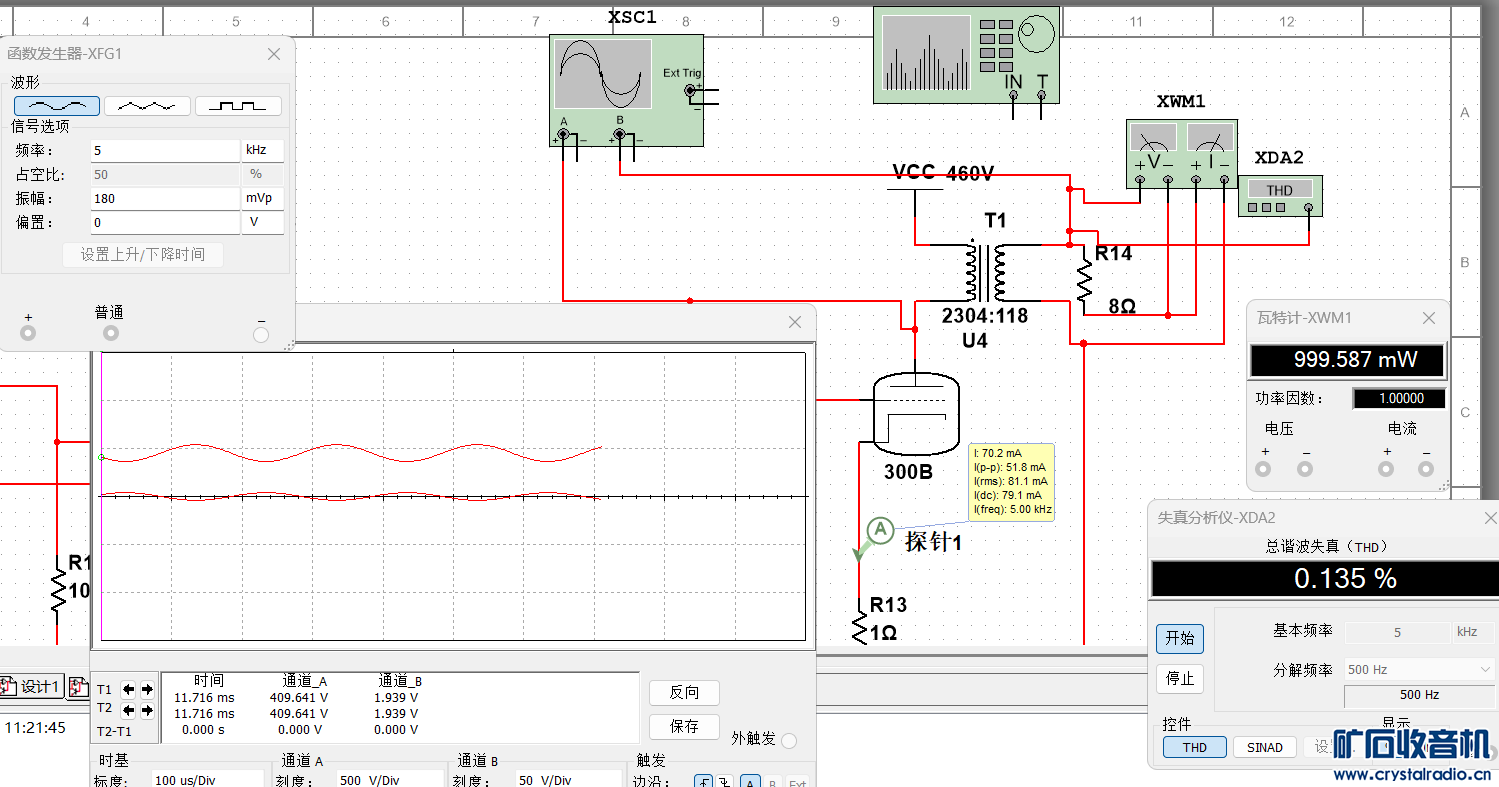Open the mVp amplitude unit dropdown
This screenshot has height=787, width=1499.
click(263, 199)
